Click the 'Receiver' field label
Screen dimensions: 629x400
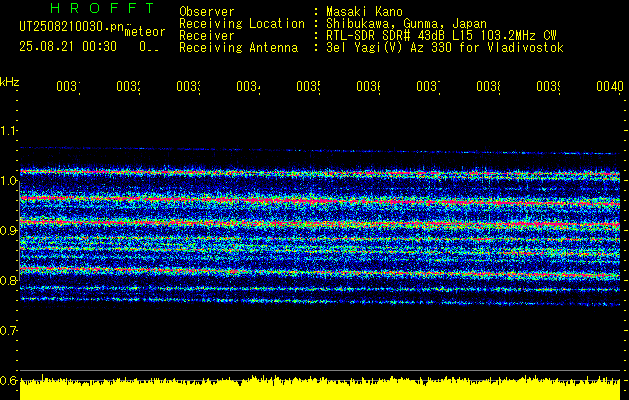[x=207, y=36]
